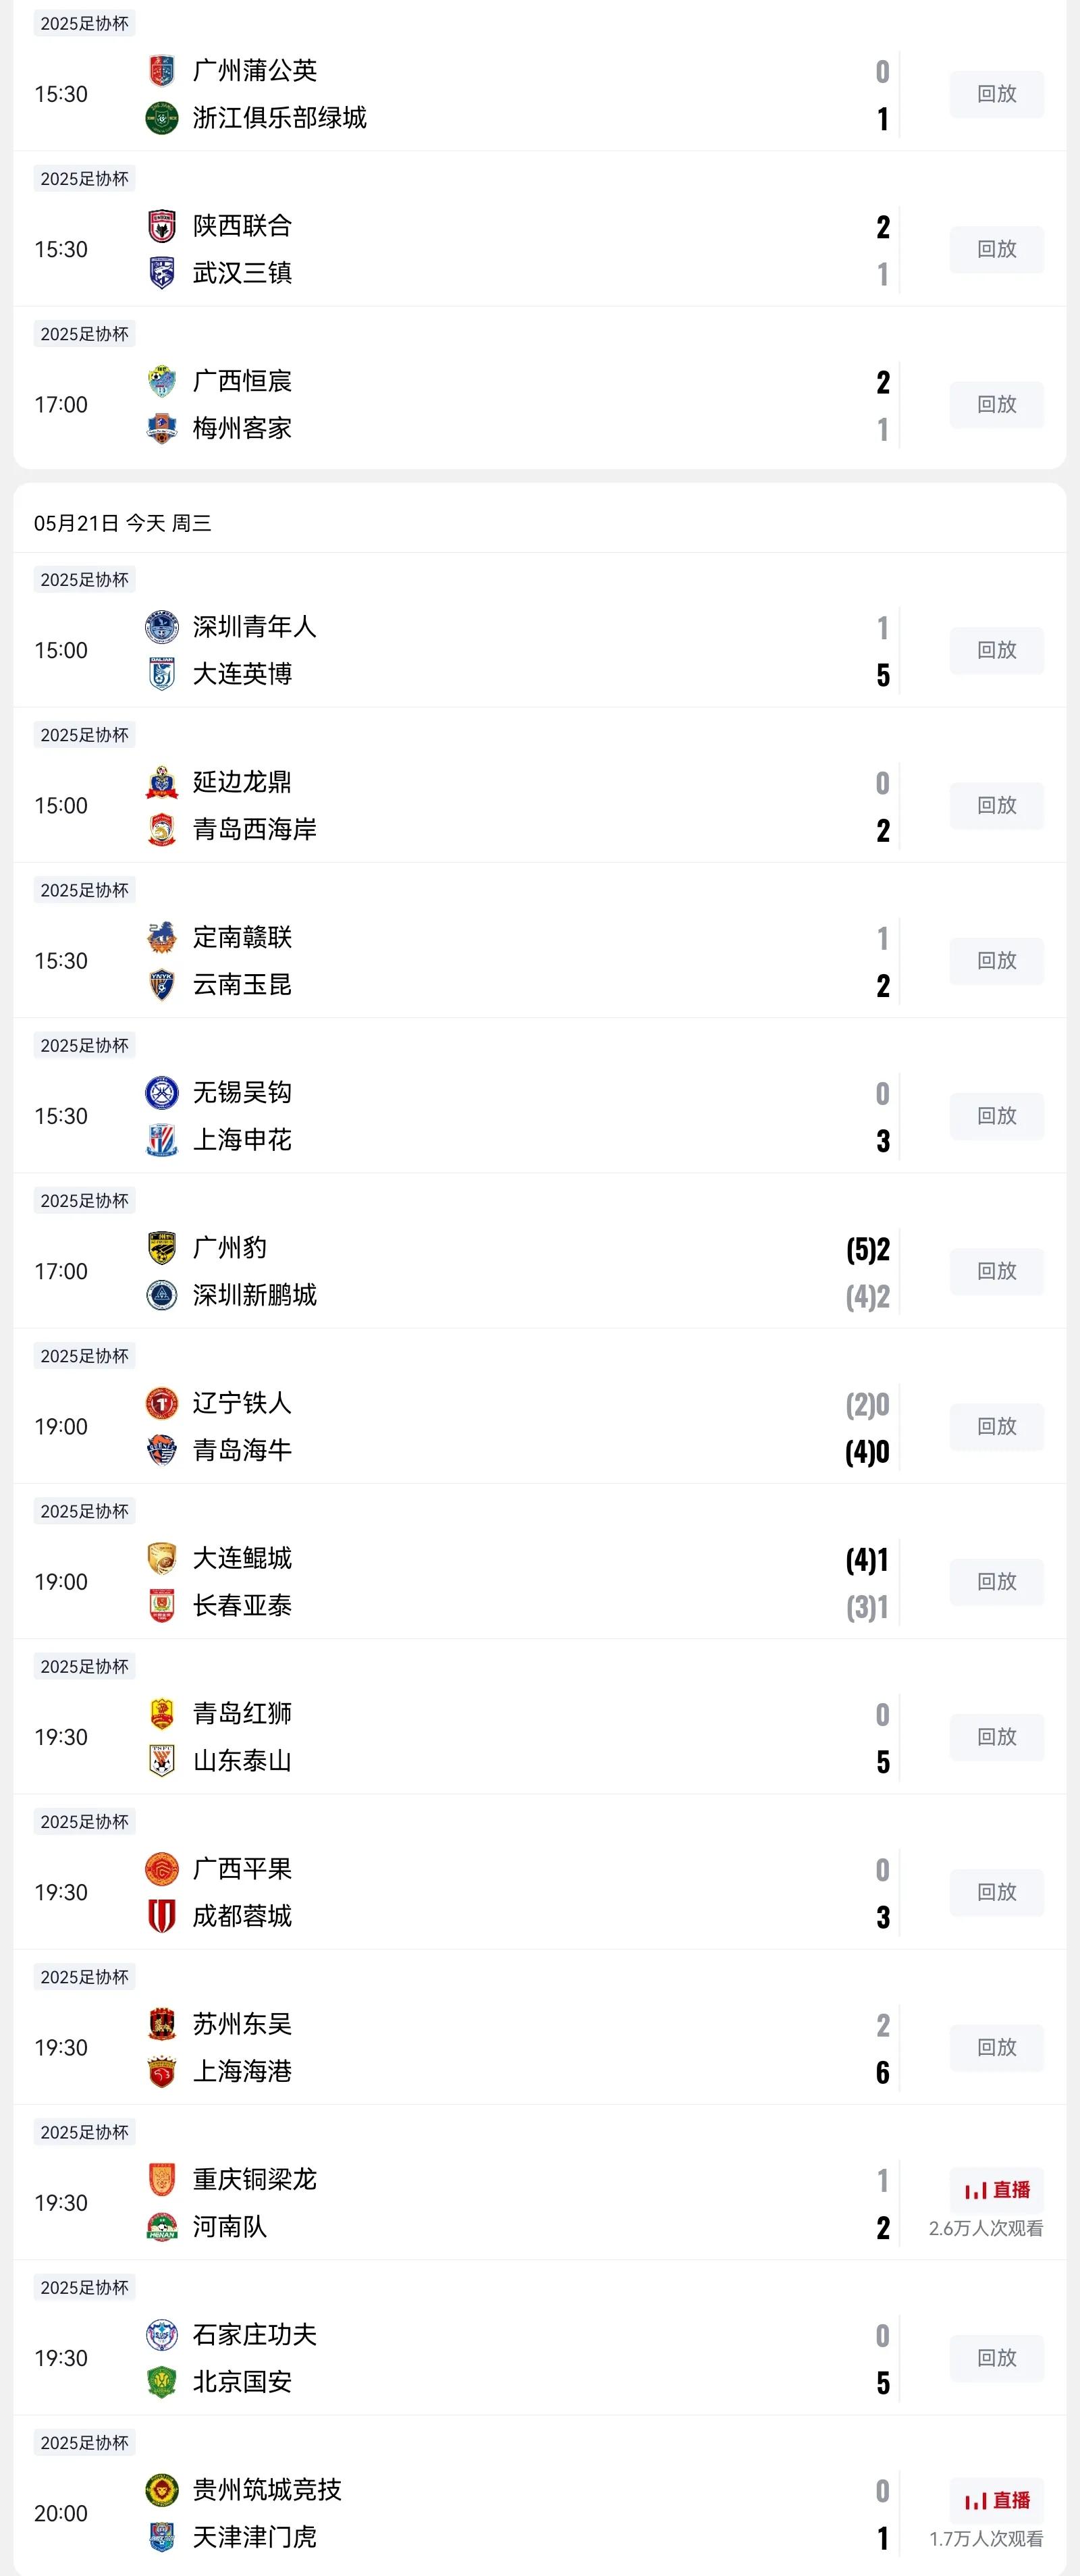Open replay for 广州豹 vs 深圳新鹏城
The image size is (1080, 2576).
(x=997, y=1271)
